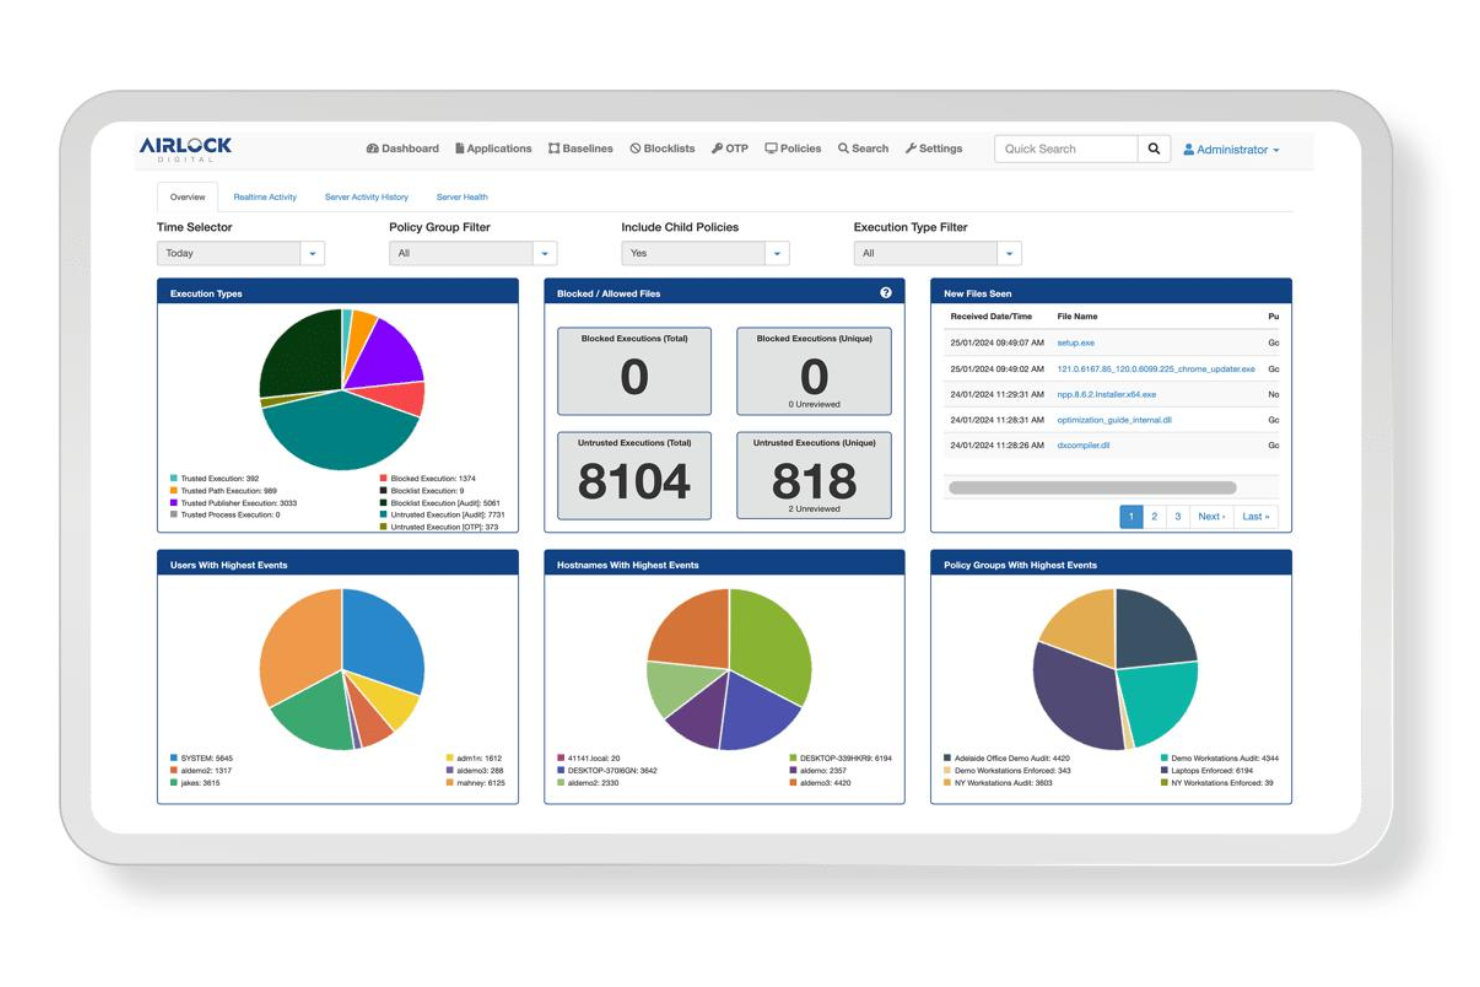Go to the Next page of new files
The width and height of the screenshot is (1480, 987).
[x=1210, y=517]
